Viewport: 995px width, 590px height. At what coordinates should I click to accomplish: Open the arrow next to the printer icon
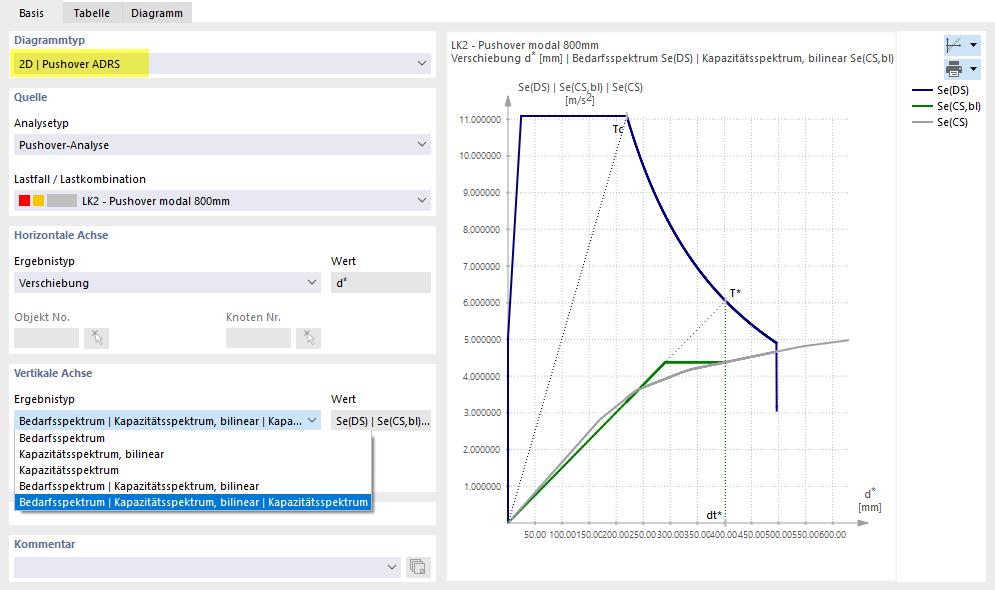(x=974, y=69)
